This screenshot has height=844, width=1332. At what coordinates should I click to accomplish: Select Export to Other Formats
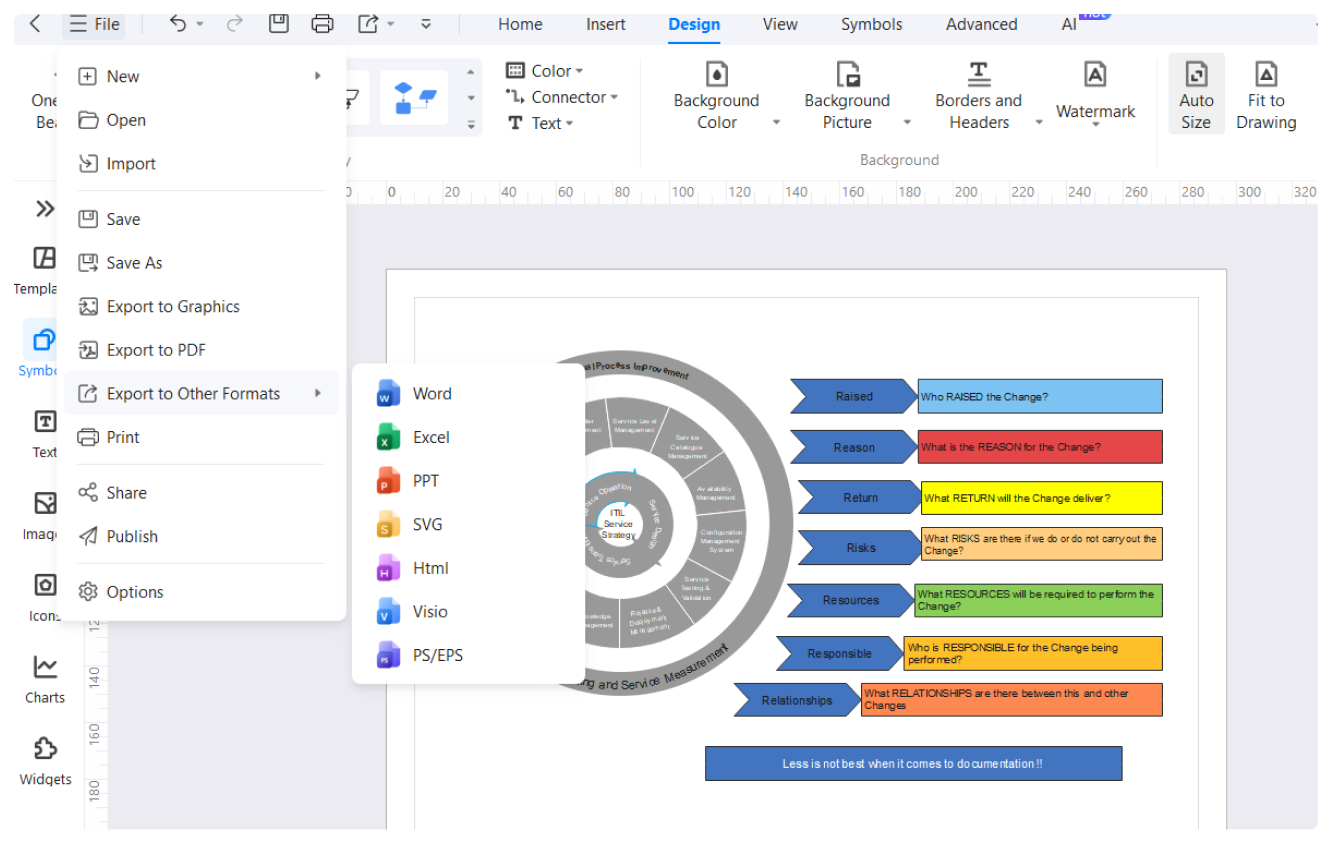(x=201, y=394)
